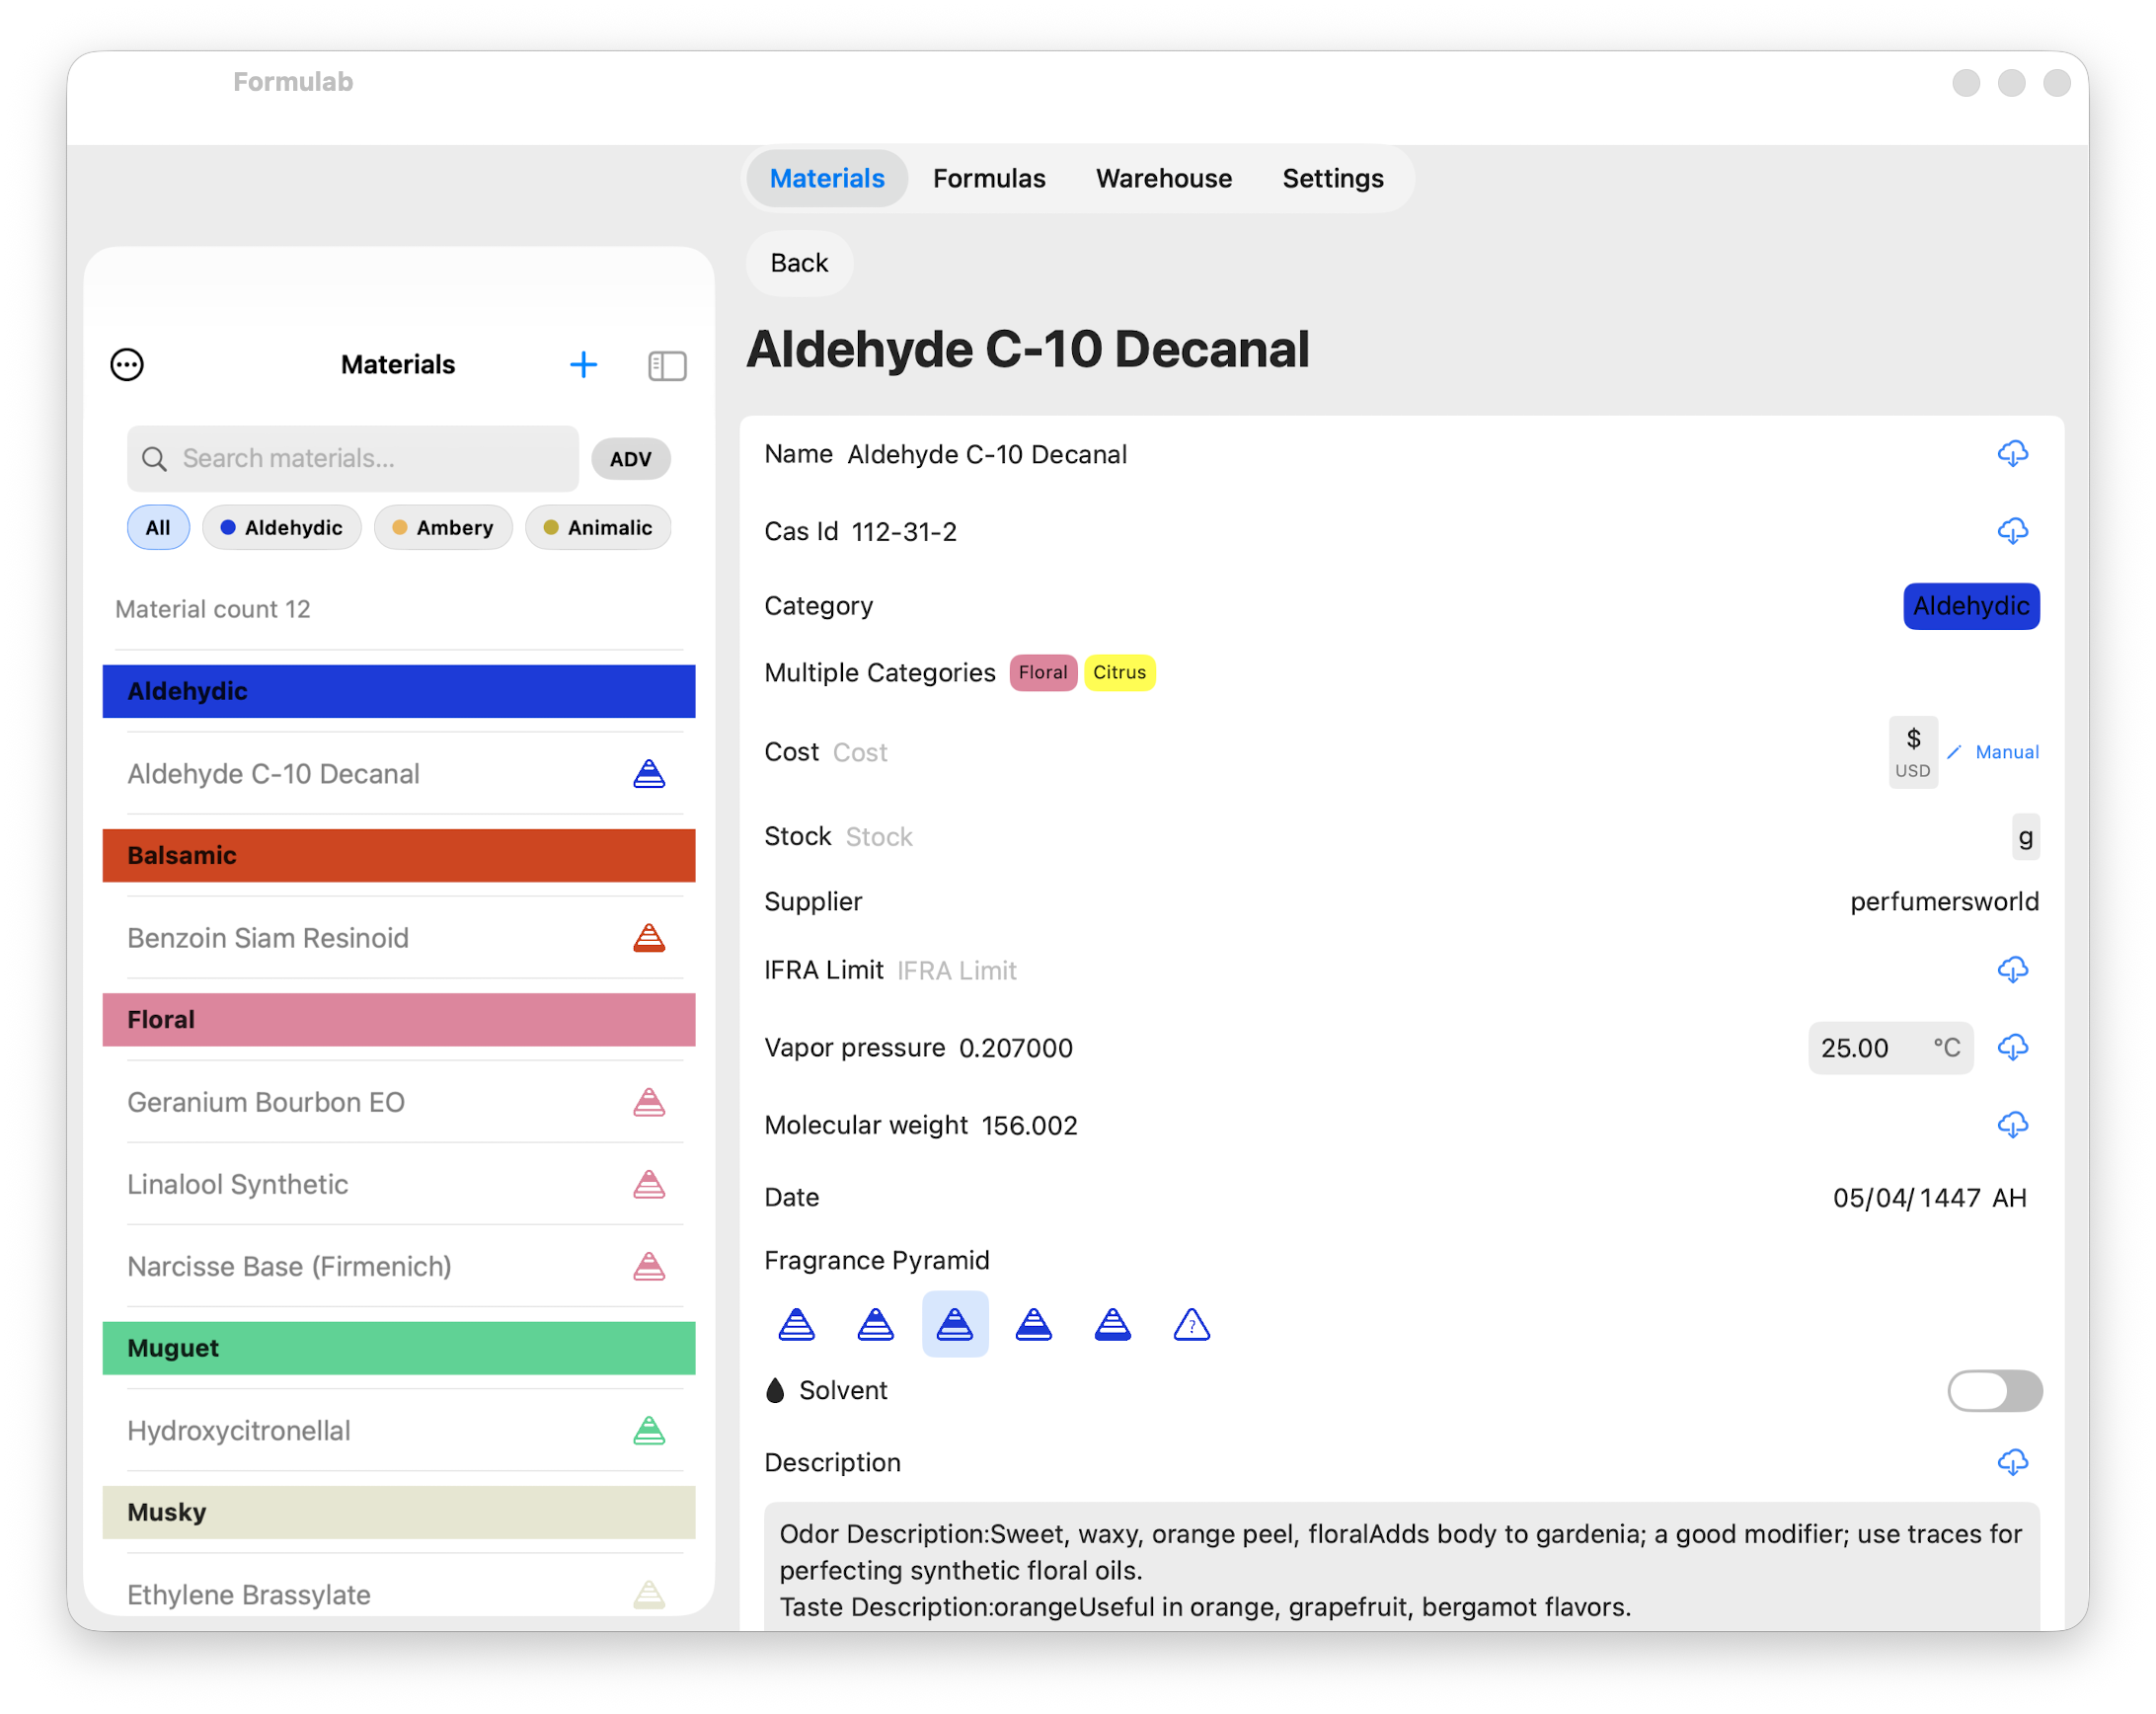Select the second fragrance pyramid icon
This screenshot has height=1714, width=2156.
coord(876,1324)
